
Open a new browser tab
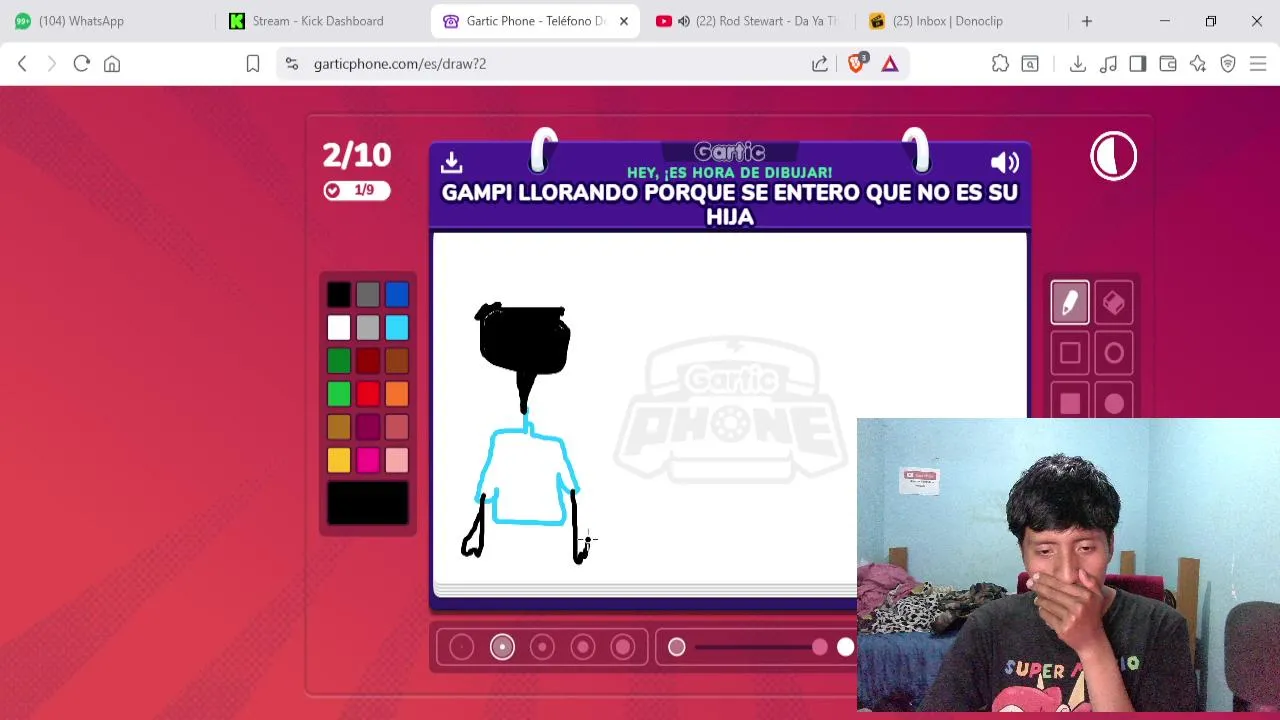1087,21
